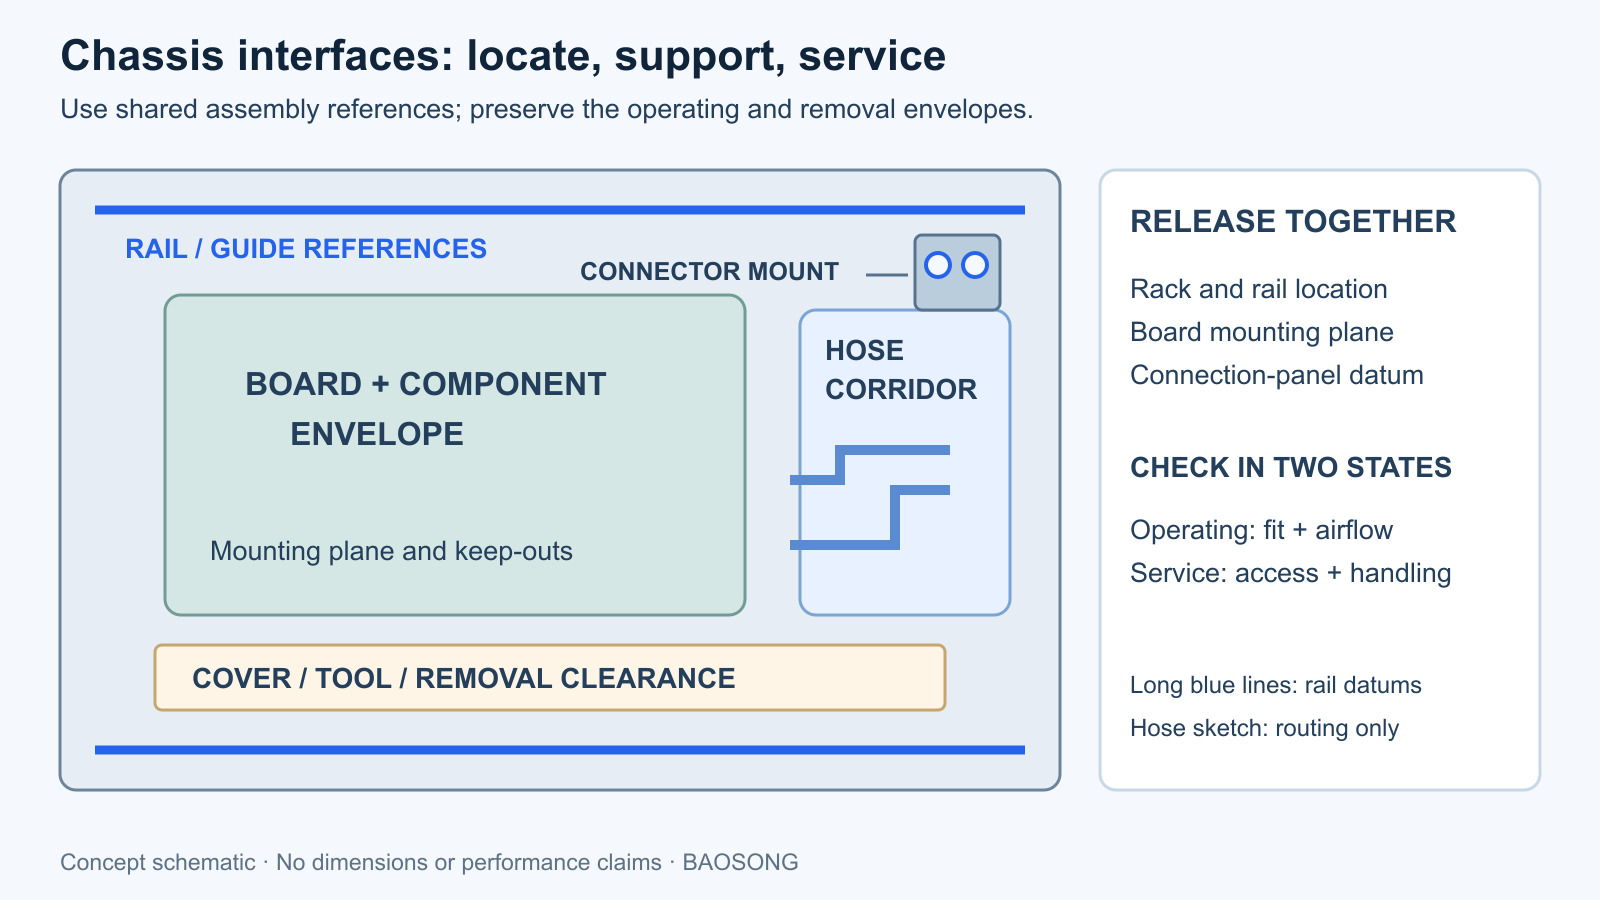This screenshot has height=900, width=1600.
Task: Click legend 'Hose sketch: routing only'
Action: [x=1264, y=728]
